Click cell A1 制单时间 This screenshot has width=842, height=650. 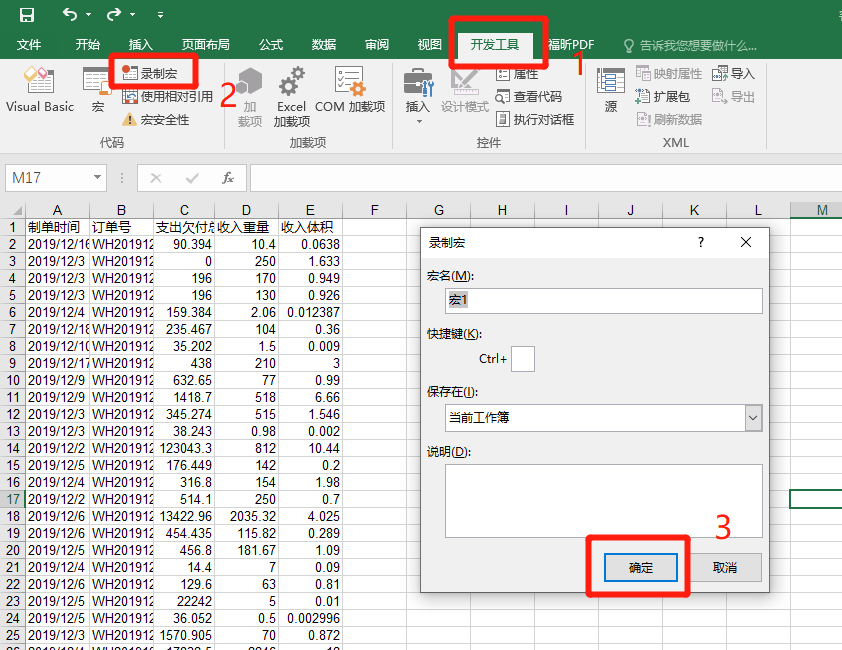click(x=57, y=227)
